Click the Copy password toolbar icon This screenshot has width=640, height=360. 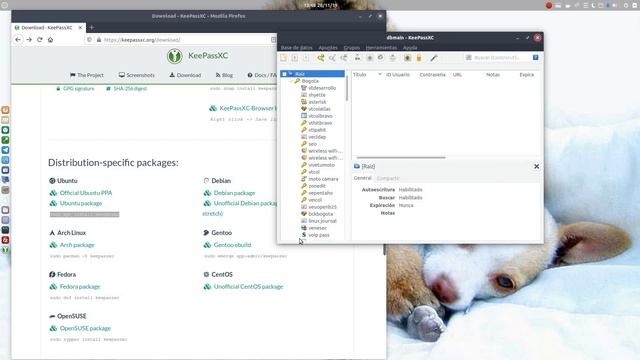369,58
